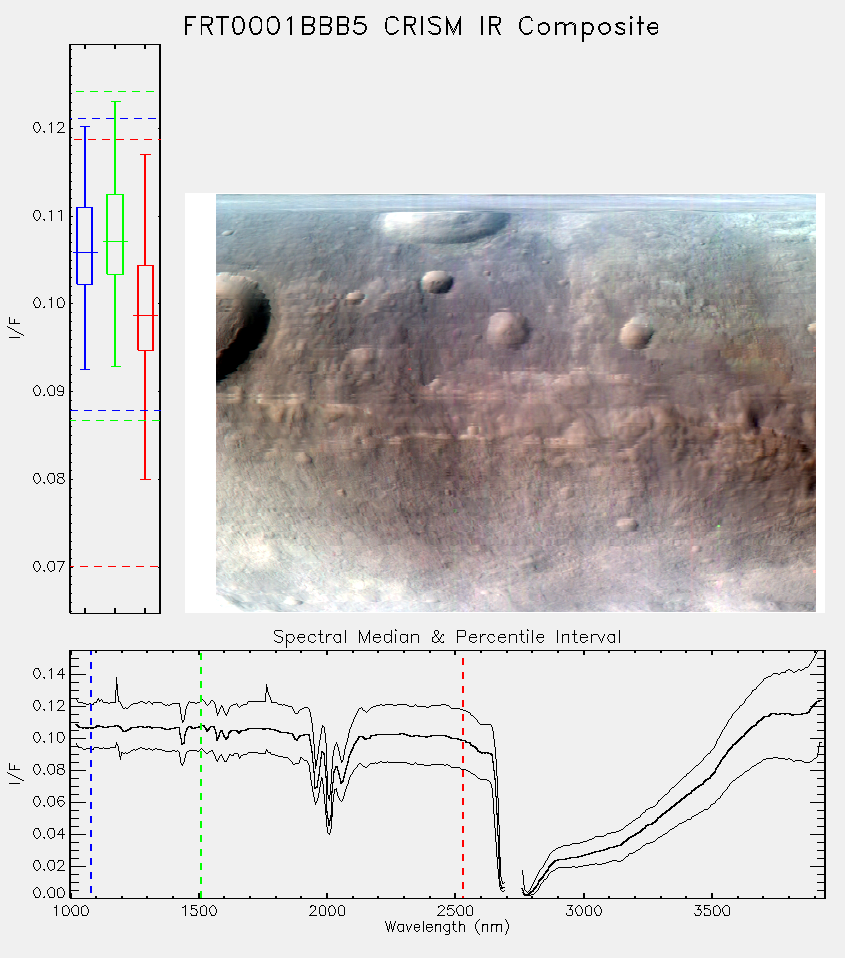Select the green dashed wavelength marker at 1500
The width and height of the screenshot is (845, 958).
pos(200,774)
